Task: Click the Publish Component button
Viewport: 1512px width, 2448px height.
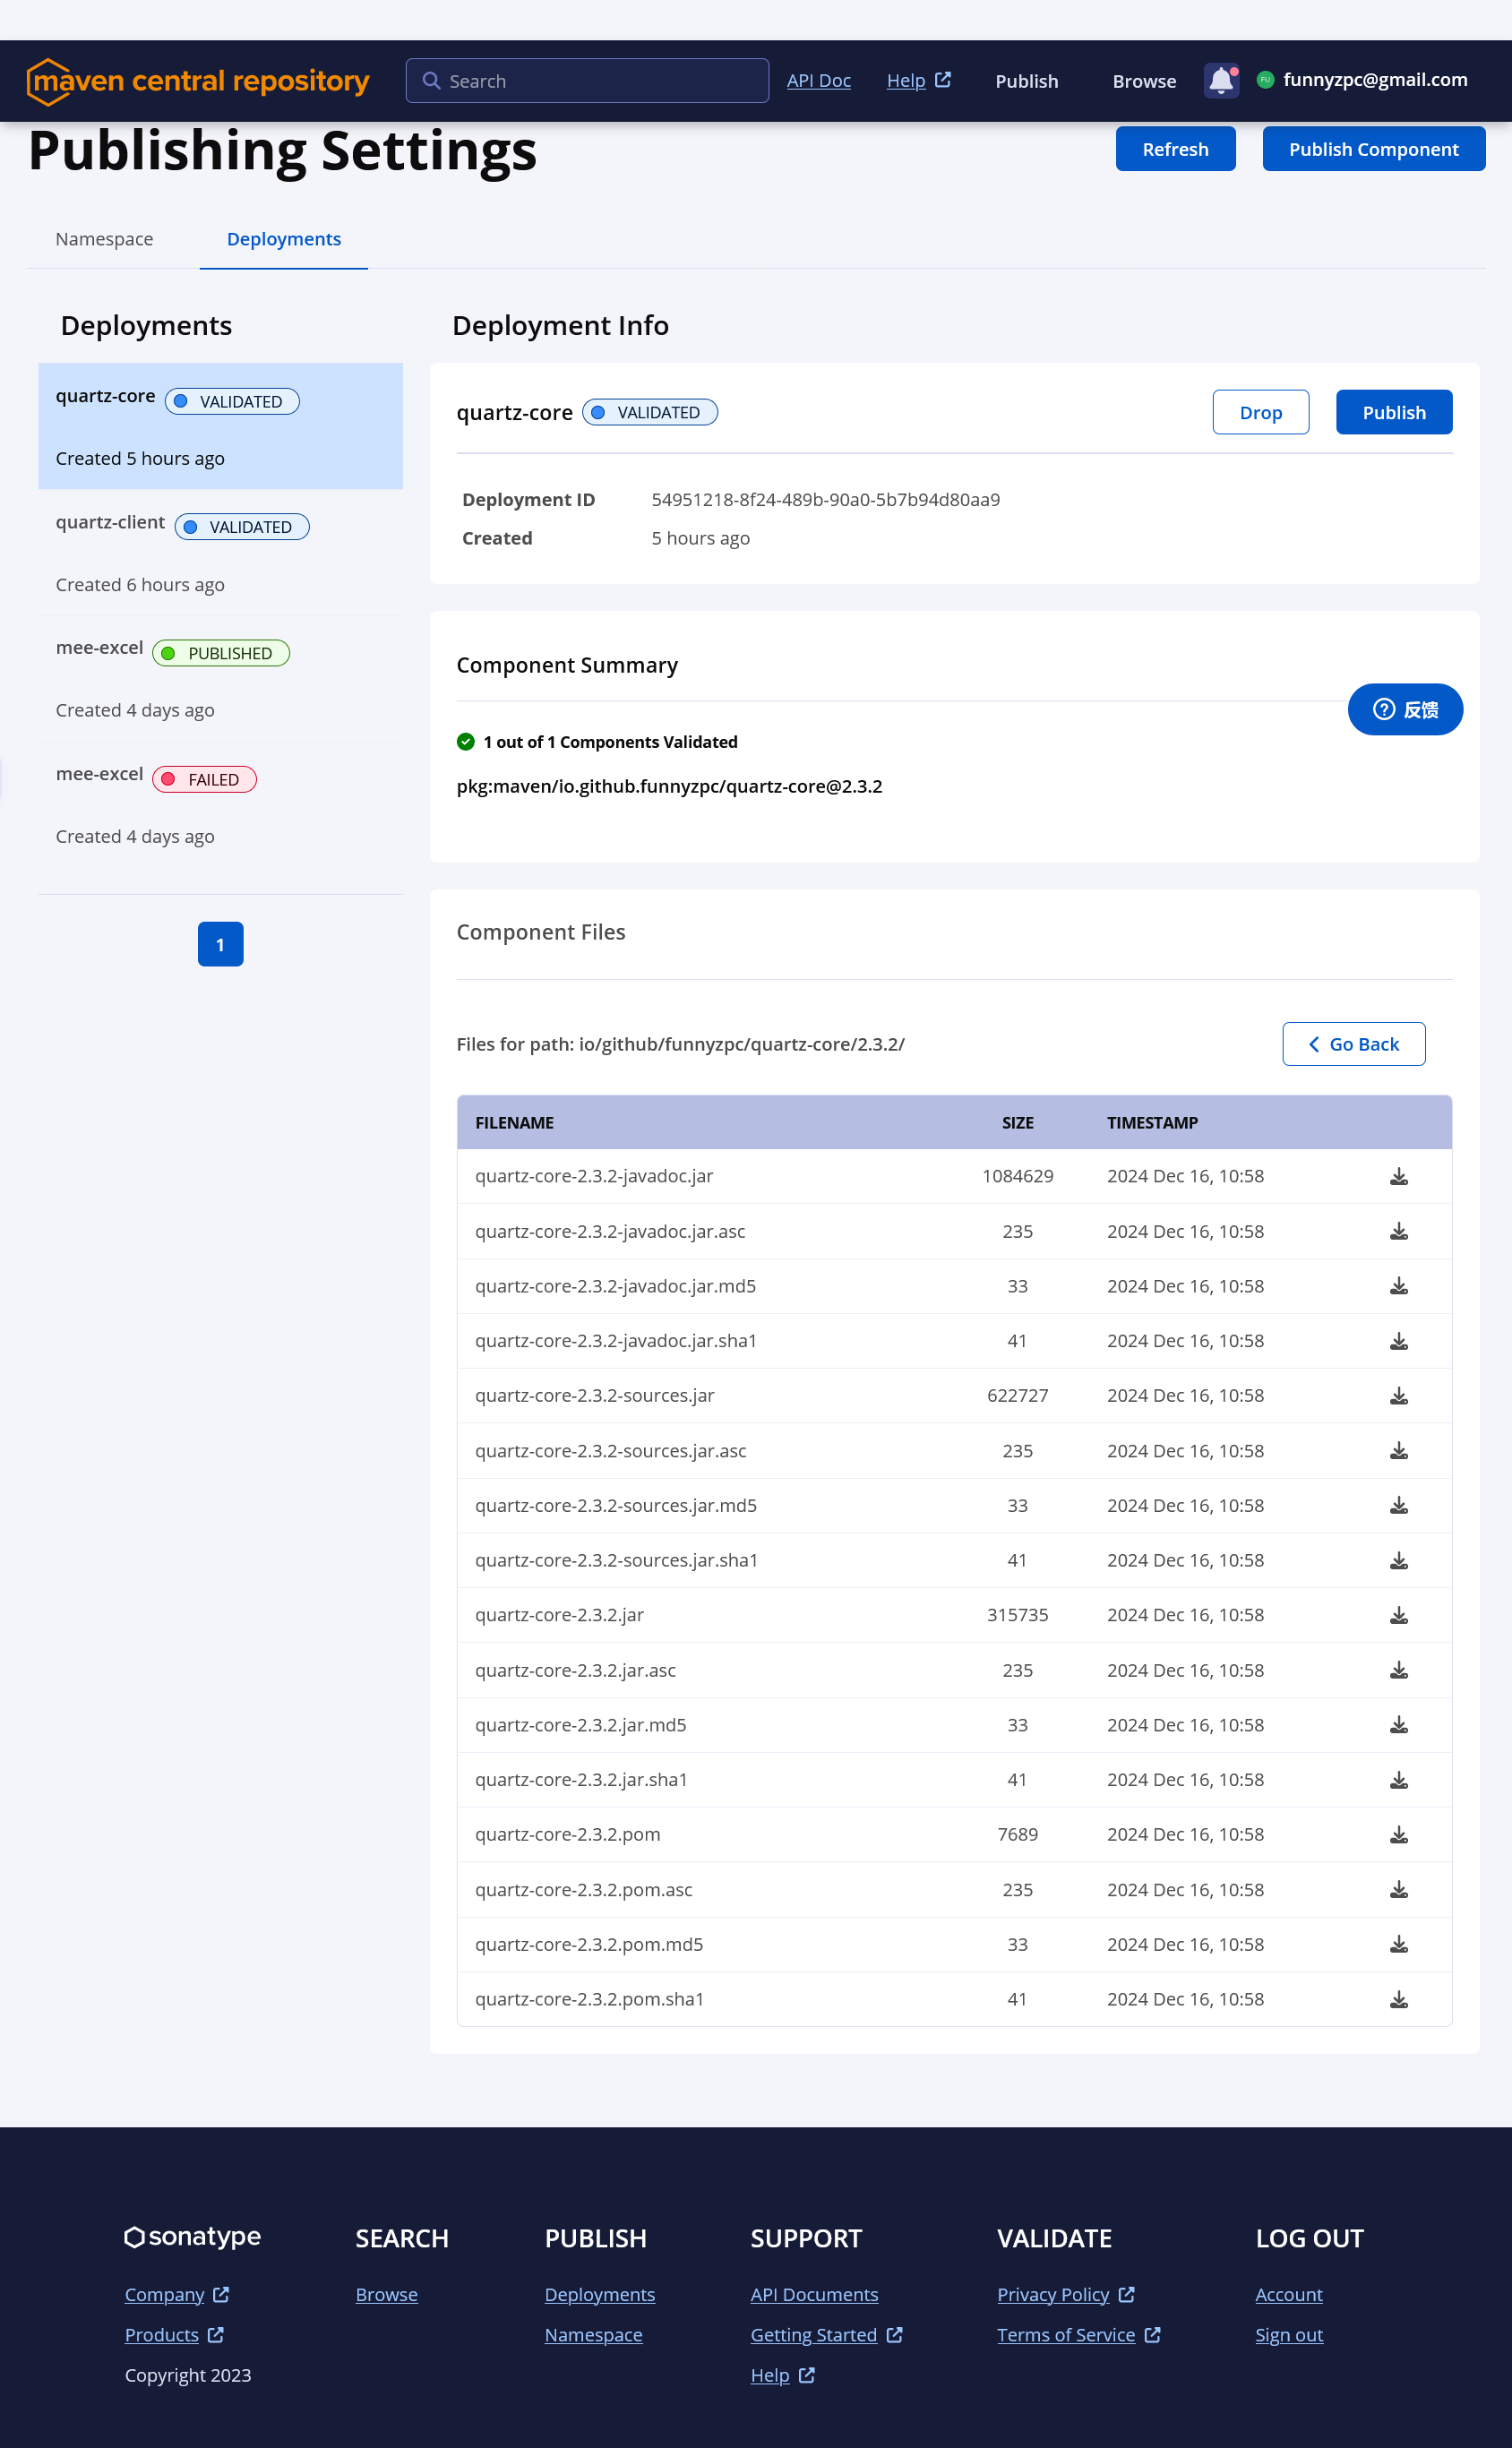Action: pyautogui.click(x=1373, y=149)
